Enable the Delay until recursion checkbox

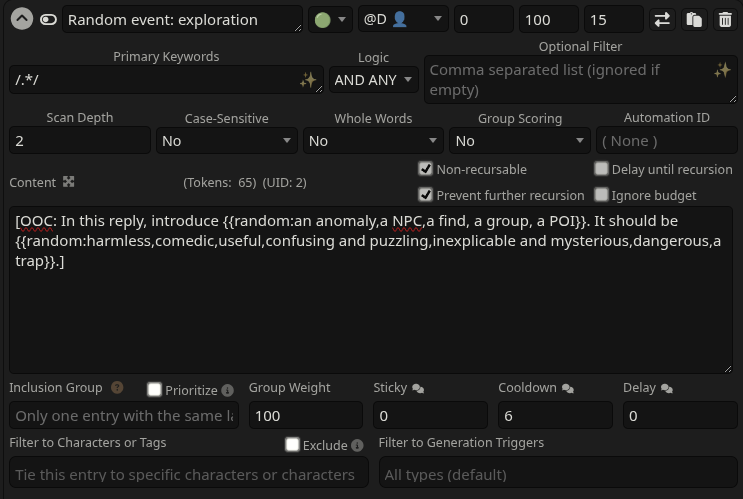601,169
